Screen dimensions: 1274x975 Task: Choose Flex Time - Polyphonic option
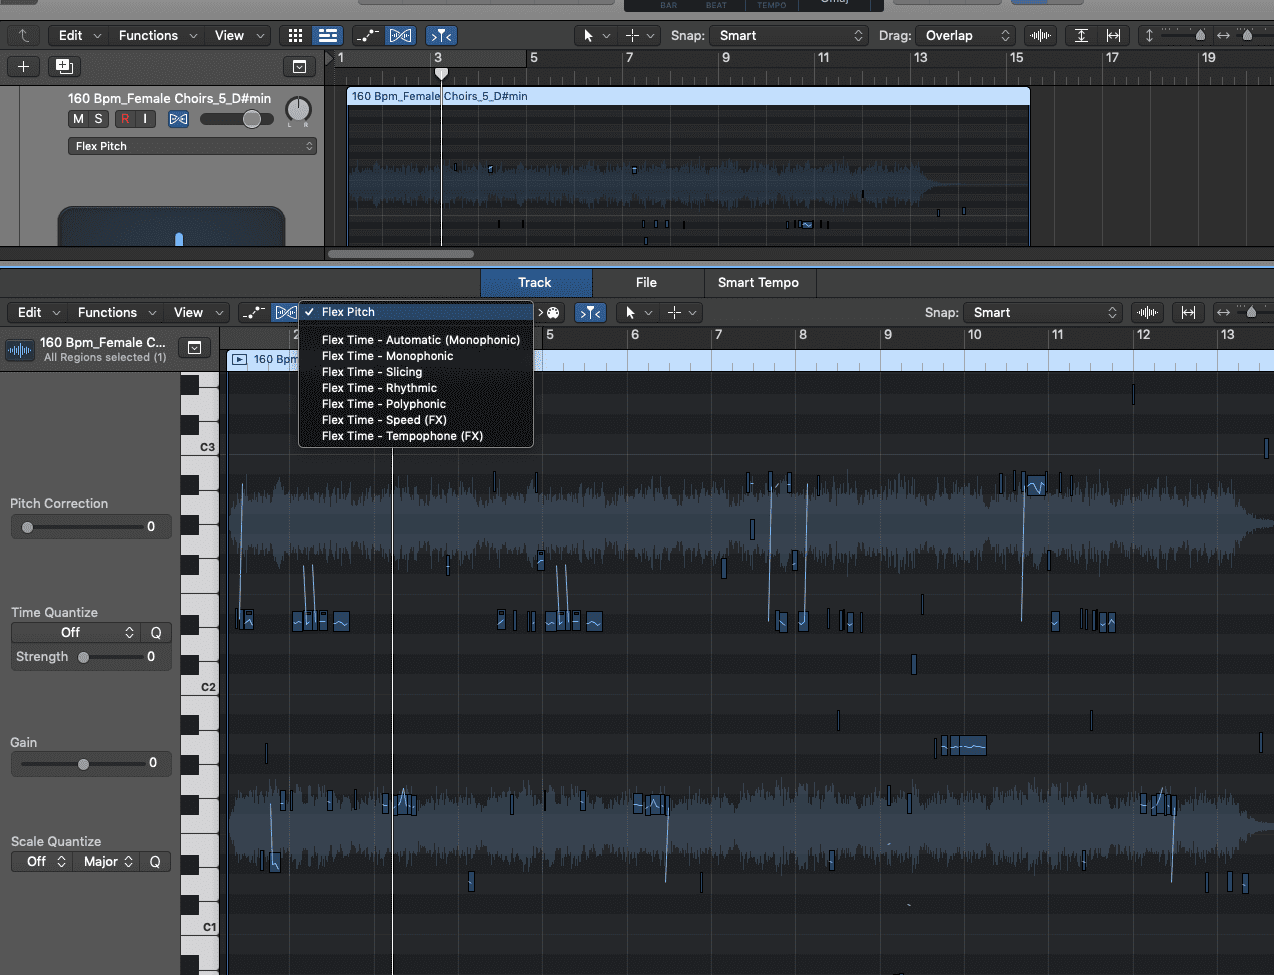click(x=416, y=404)
